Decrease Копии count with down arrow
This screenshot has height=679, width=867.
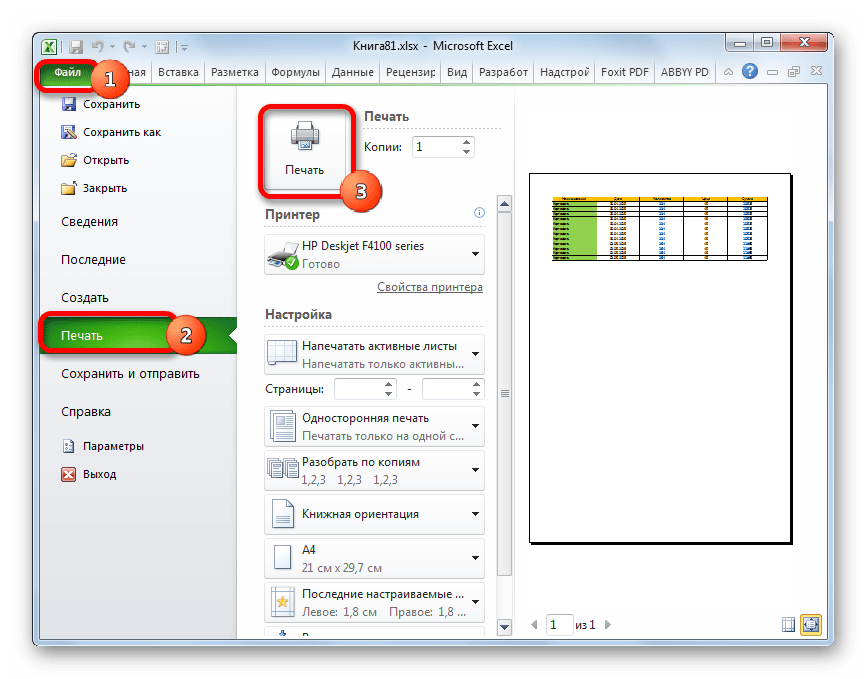point(467,152)
